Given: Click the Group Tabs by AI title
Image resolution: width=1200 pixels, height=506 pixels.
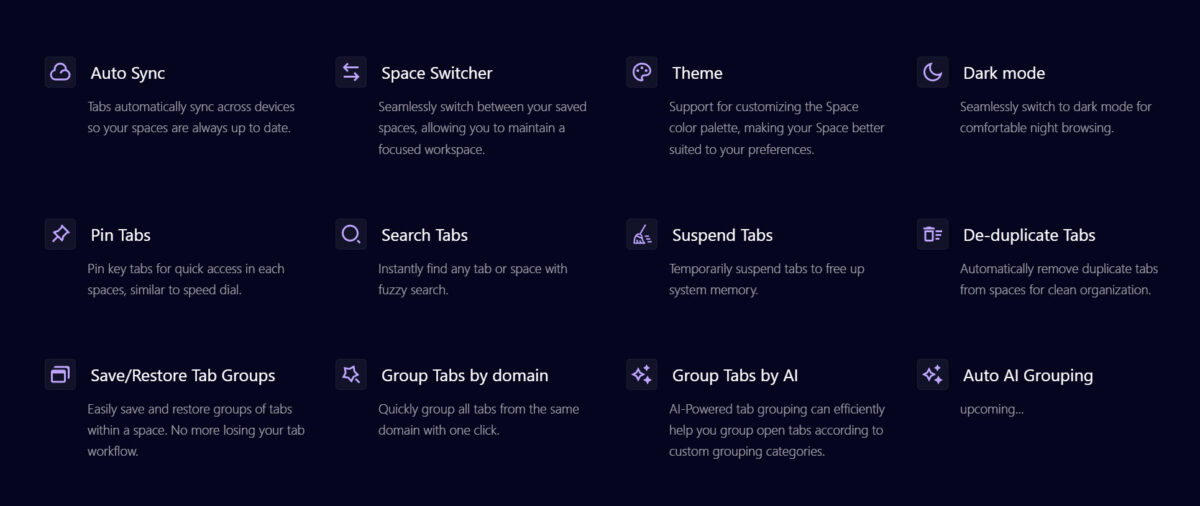Looking at the screenshot, I should (x=735, y=376).
